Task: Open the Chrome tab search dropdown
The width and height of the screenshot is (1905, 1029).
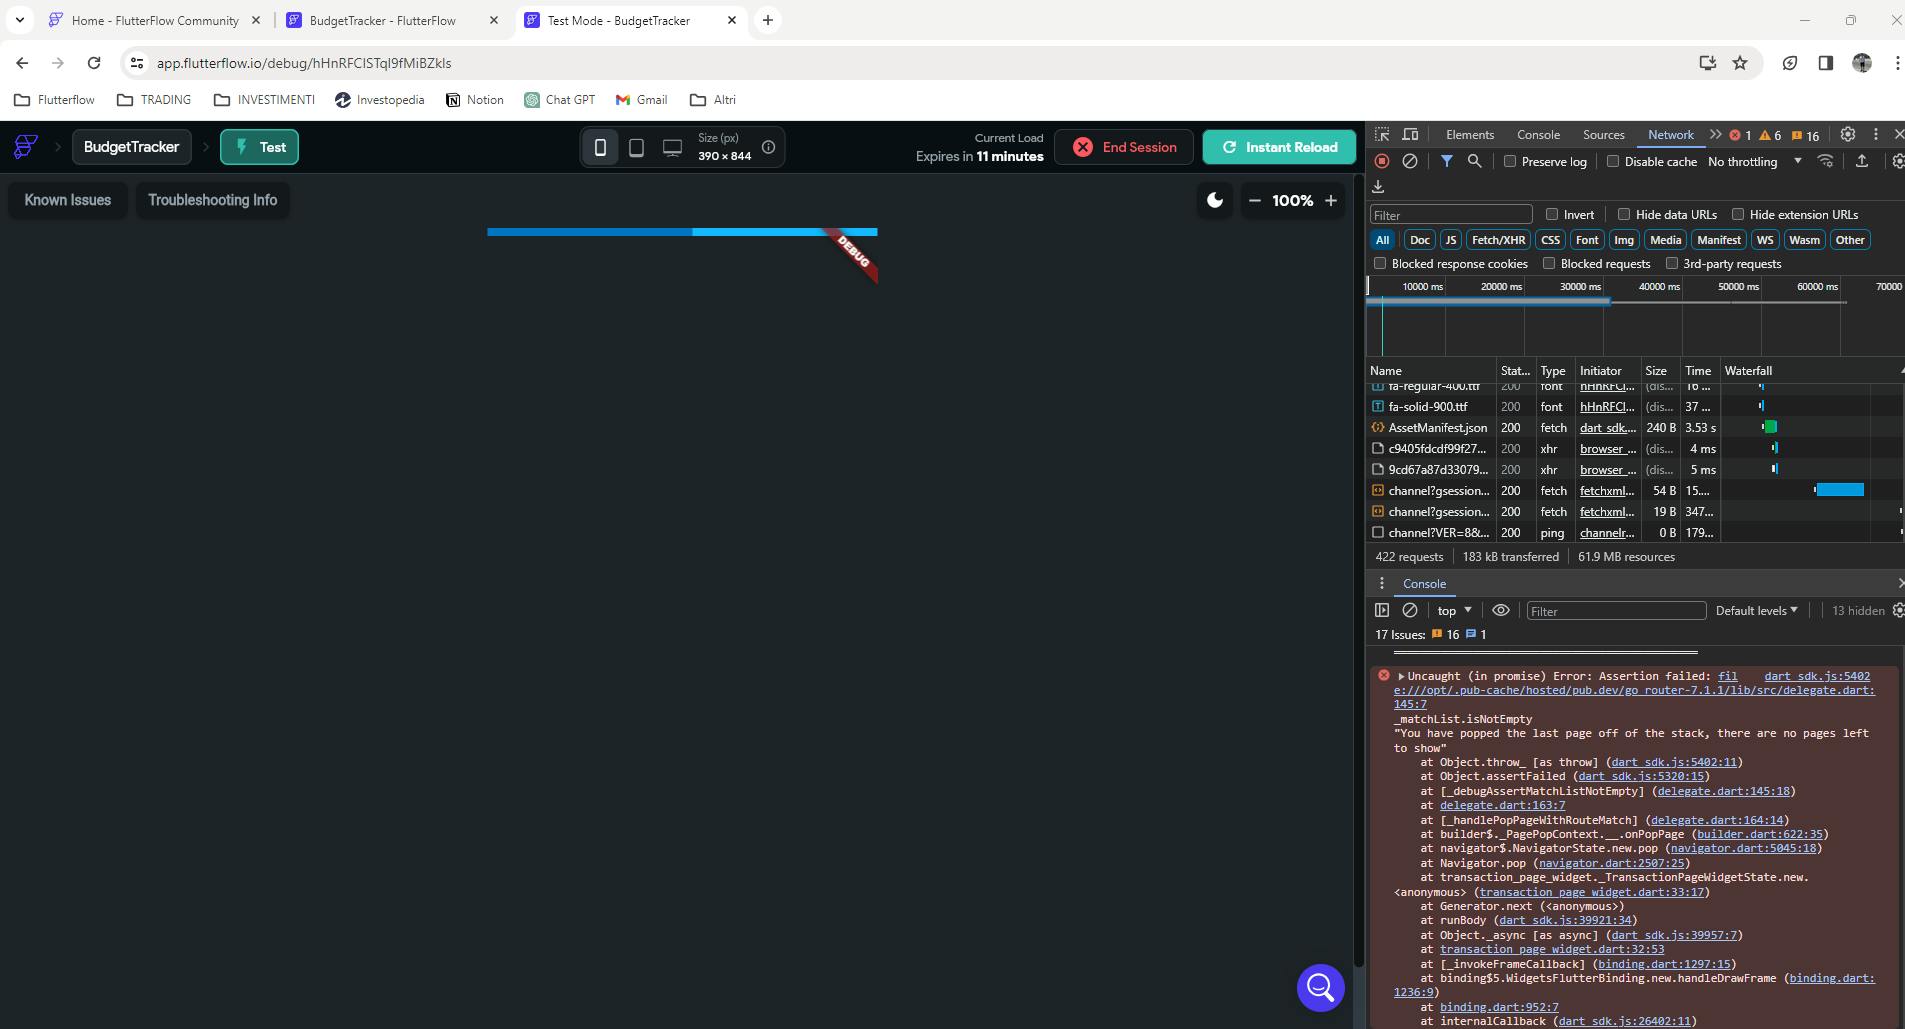Action: [20, 20]
